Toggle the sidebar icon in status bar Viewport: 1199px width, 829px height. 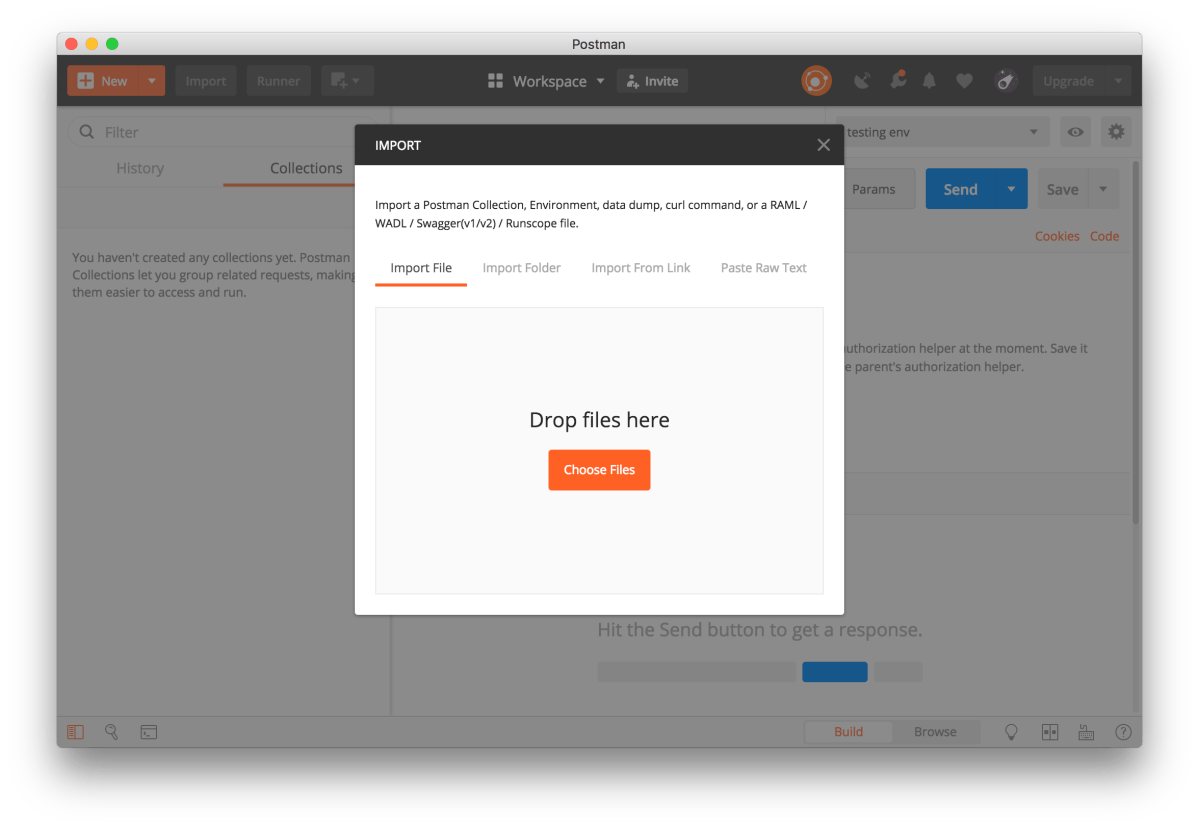(x=75, y=732)
